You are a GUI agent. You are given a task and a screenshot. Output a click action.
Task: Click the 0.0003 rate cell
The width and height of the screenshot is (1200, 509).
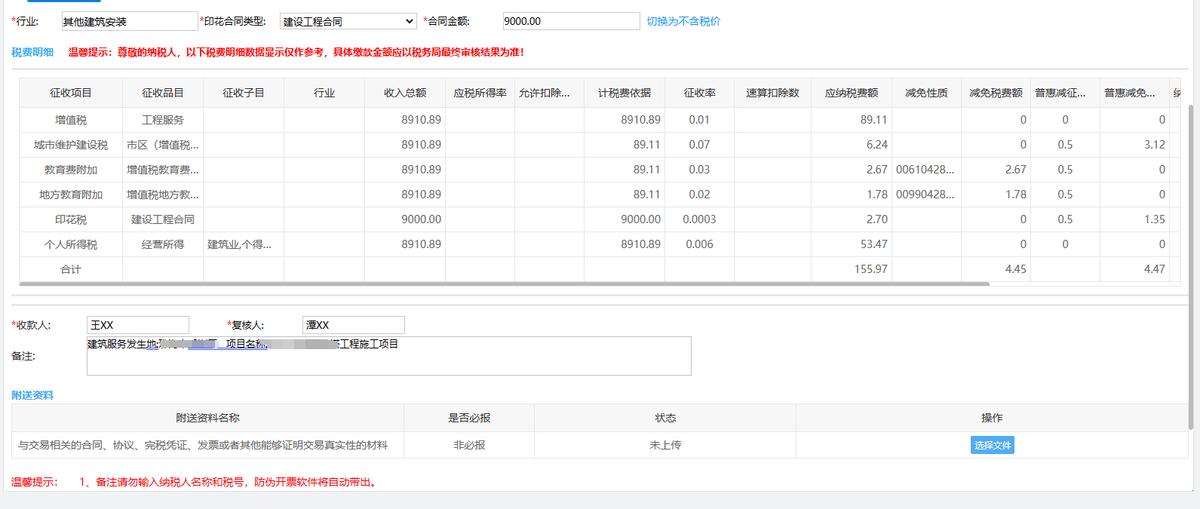pyautogui.click(x=699, y=219)
